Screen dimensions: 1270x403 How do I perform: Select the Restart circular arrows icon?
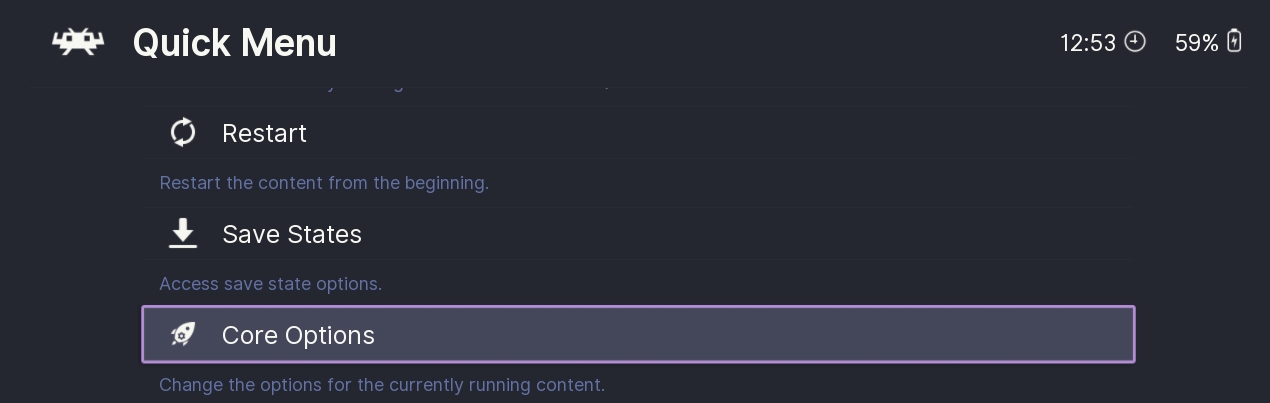[183, 132]
